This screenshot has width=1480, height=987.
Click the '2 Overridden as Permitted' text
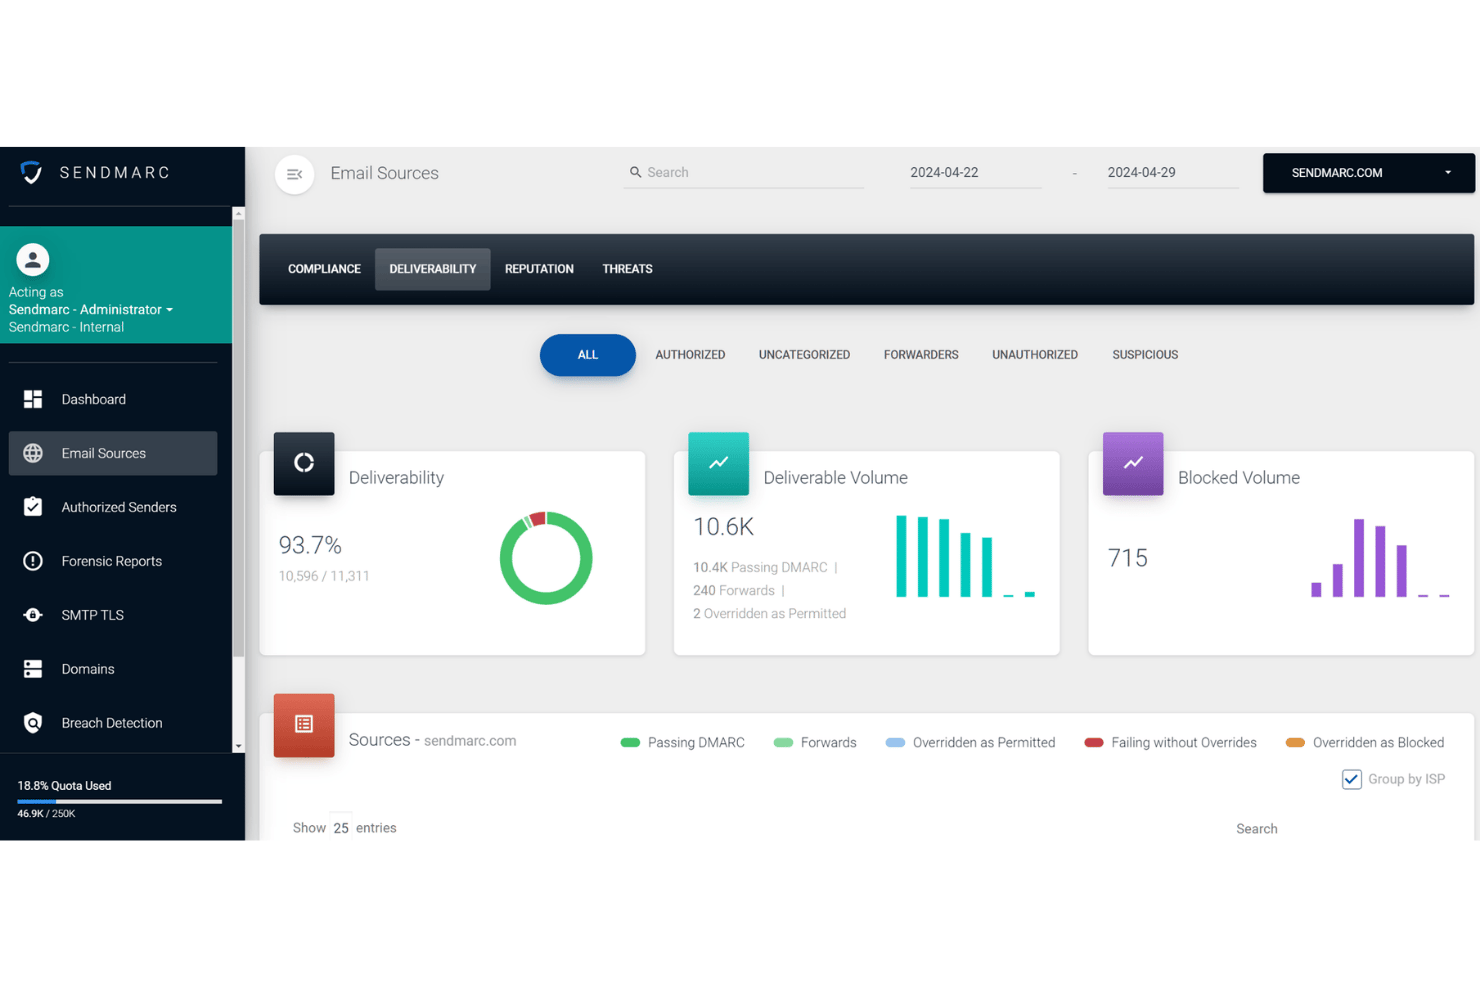[769, 614]
